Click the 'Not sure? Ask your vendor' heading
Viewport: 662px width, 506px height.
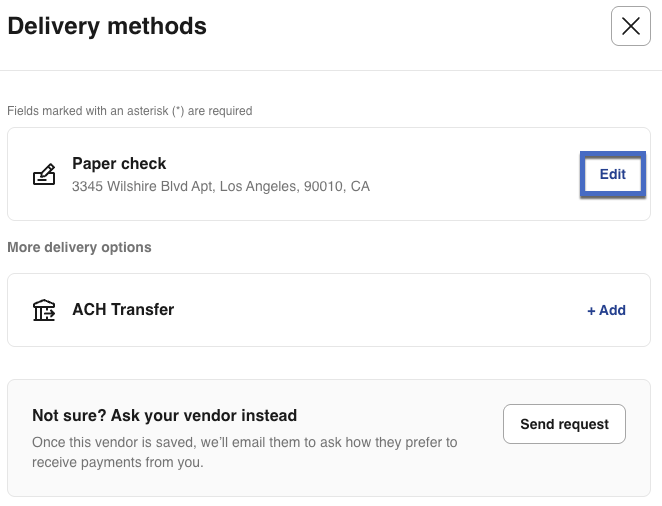click(x=164, y=416)
